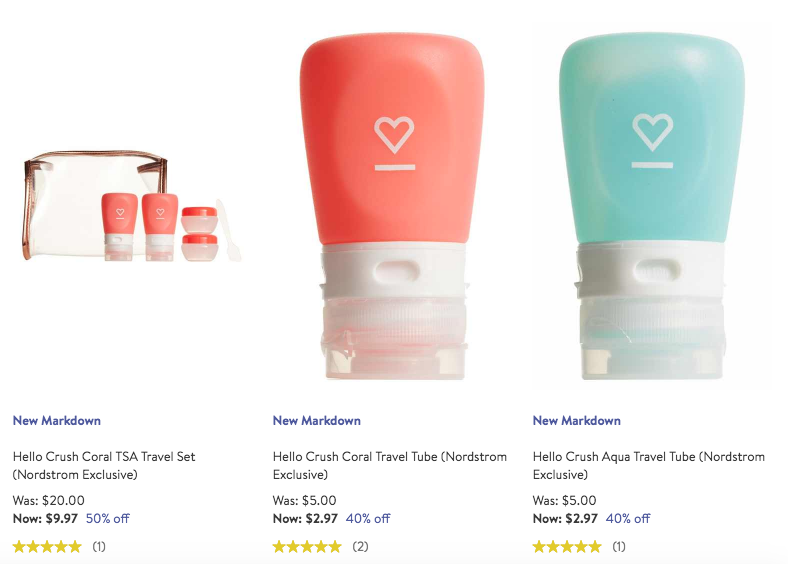Image resolution: width=788 pixels, height=564 pixels.
Task: Click star rating of Coral TSA Travel Set
Action: click(47, 546)
